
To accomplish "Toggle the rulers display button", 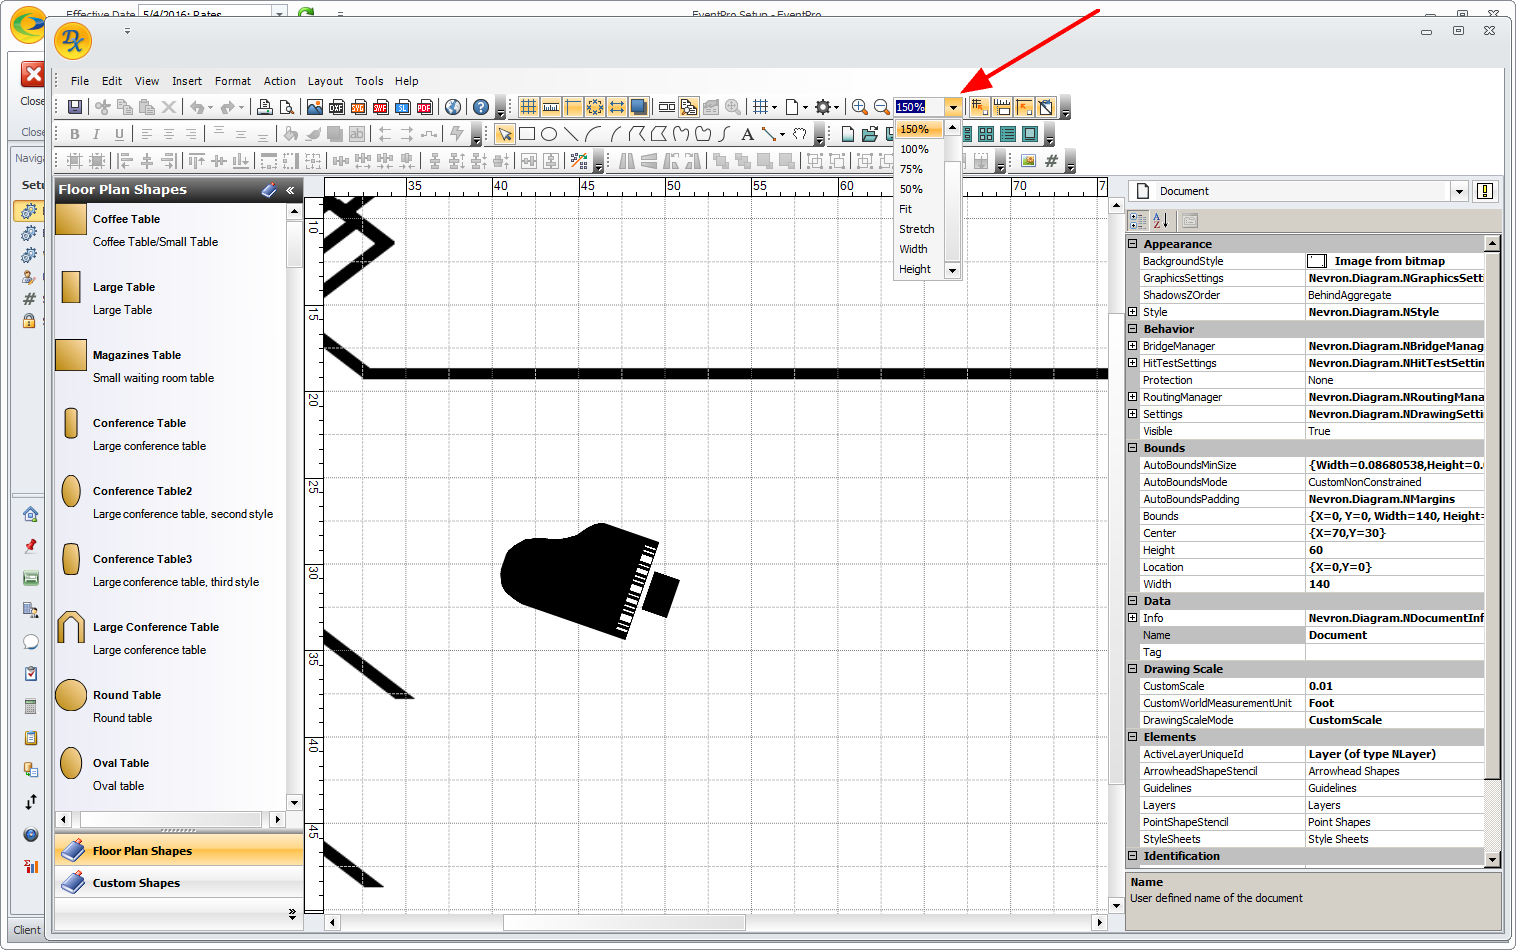I will click(550, 107).
